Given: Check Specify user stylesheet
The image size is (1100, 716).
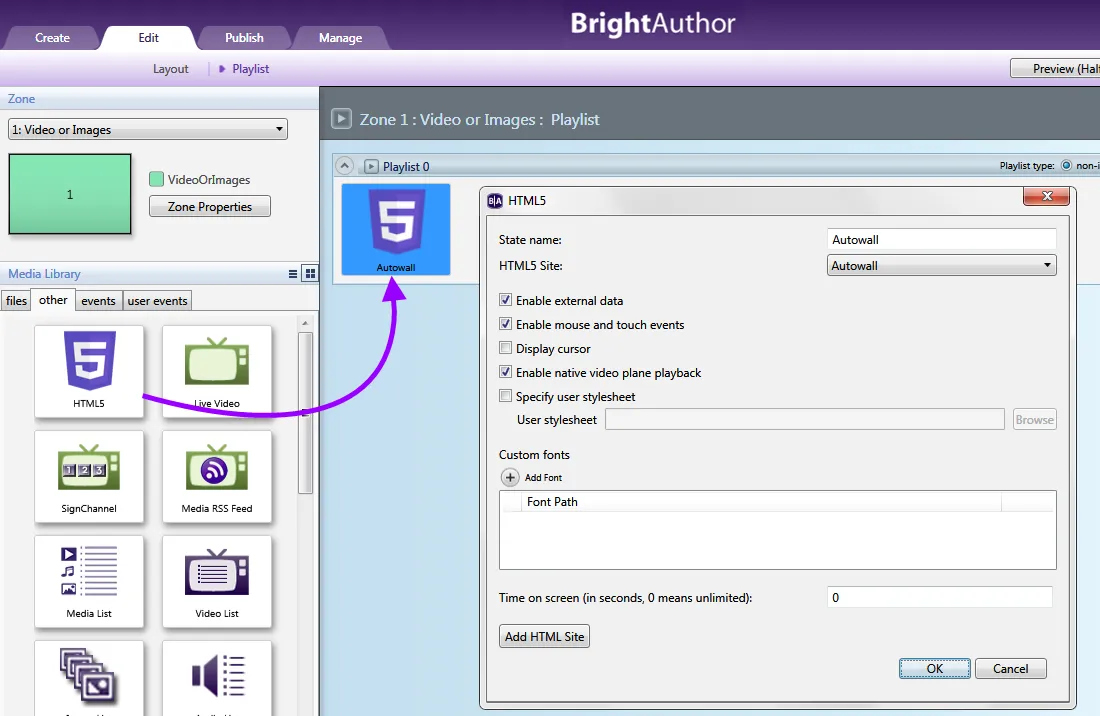Looking at the screenshot, I should [x=505, y=396].
